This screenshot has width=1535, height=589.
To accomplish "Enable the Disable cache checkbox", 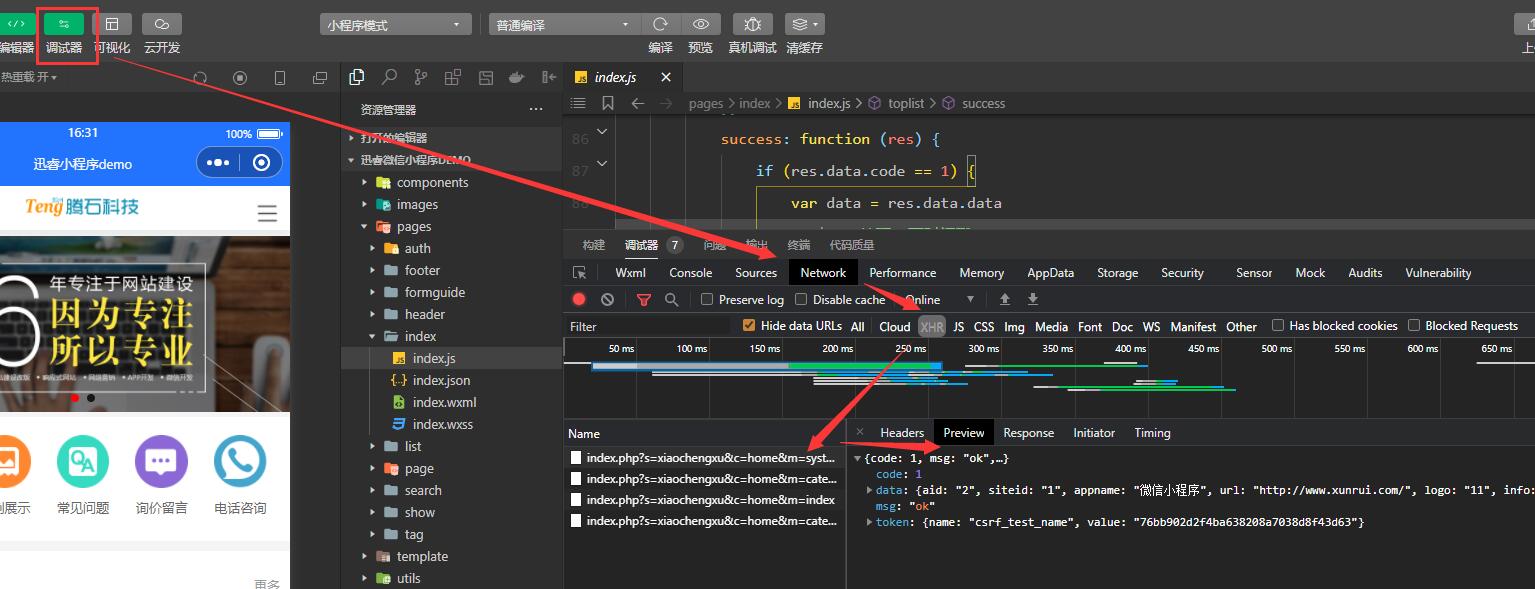I will (x=801, y=299).
